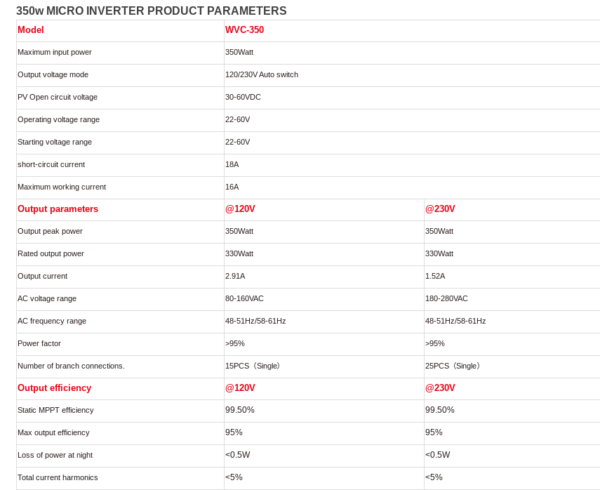The height and width of the screenshot is (490, 600).
Task: Select the Static MPPT efficiency label
Action: point(55,410)
